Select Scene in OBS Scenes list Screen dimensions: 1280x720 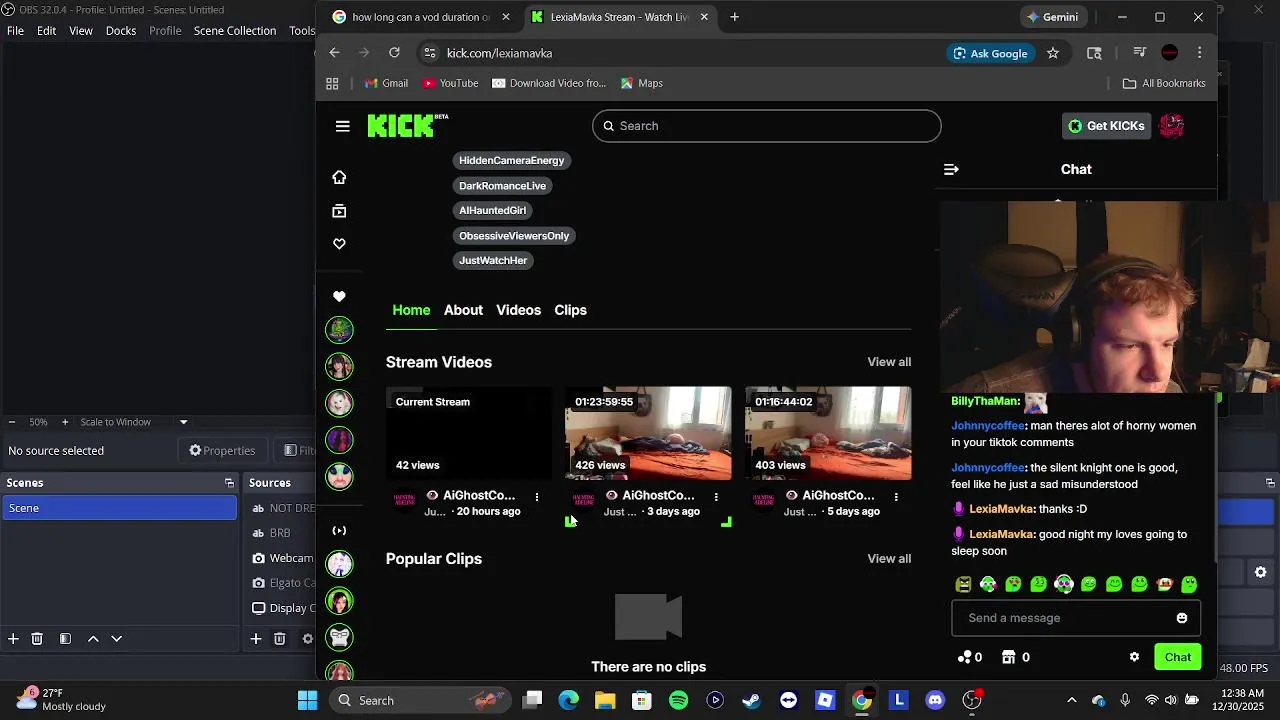119,508
